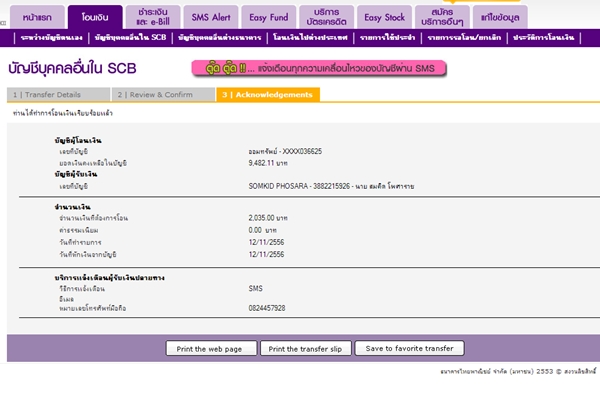Choose โอนเงินไปต่างประเทศ in the submenu
The width and height of the screenshot is (600, 394).
click(310, 37)
